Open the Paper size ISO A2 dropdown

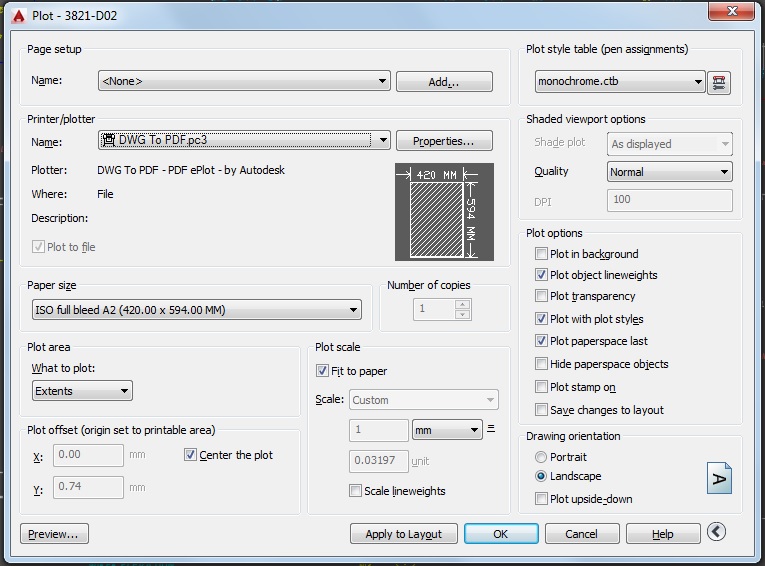(x=197, y=310)
